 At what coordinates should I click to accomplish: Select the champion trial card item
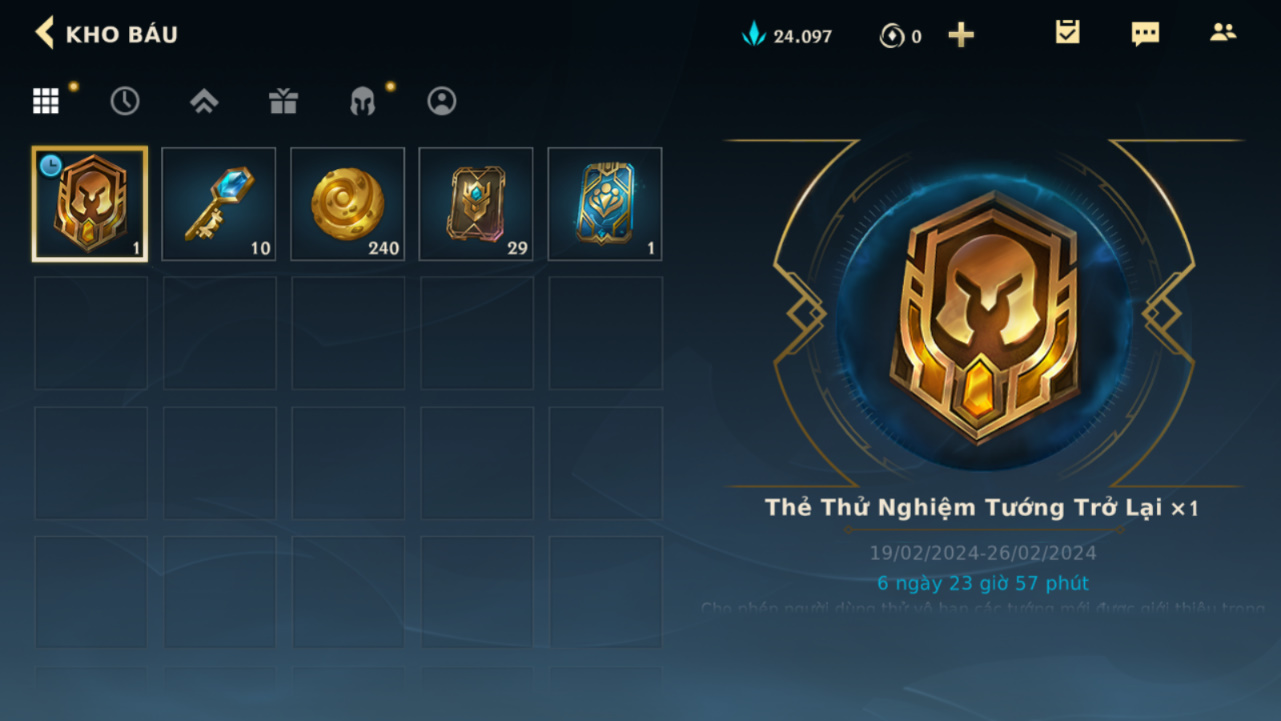tap(90, 204)
